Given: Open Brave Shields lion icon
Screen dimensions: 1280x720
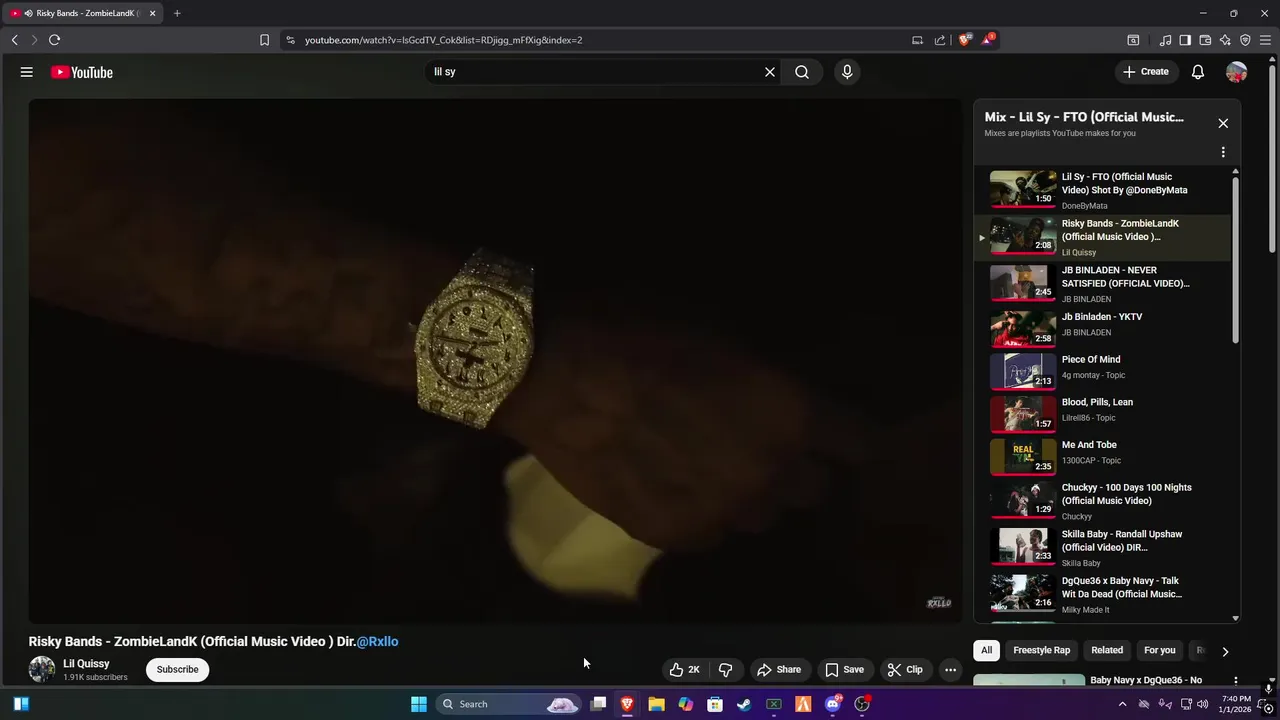Looking at the screenshot, I should tap(965, 40).
